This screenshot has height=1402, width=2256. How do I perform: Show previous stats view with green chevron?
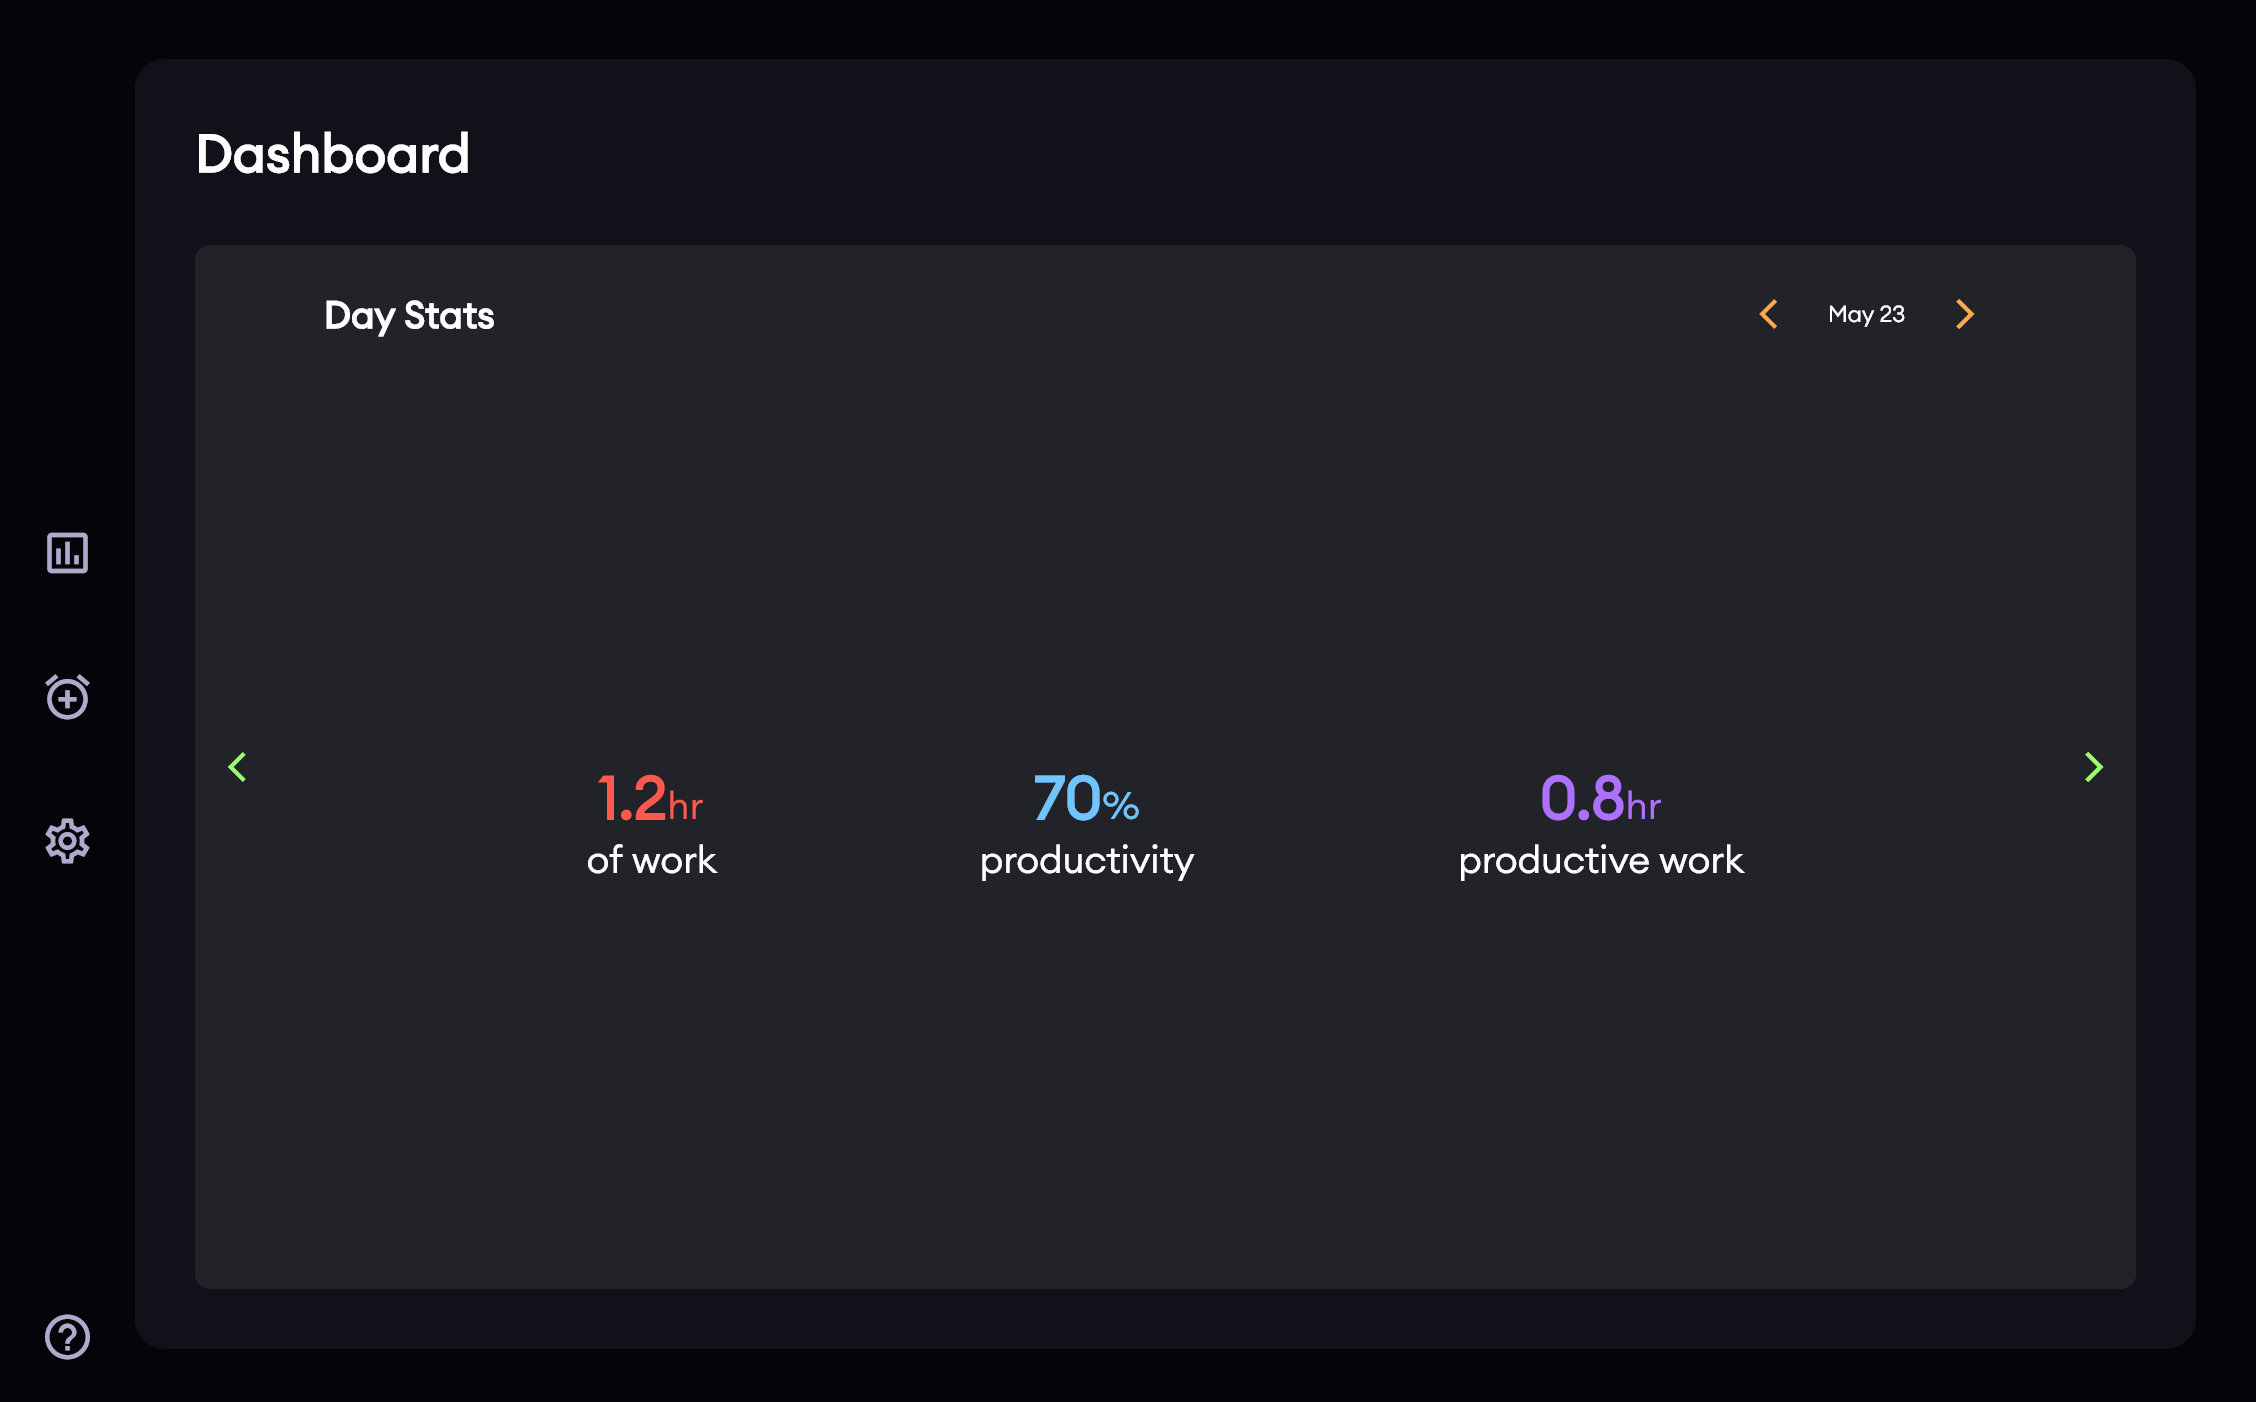click(238, 767)
